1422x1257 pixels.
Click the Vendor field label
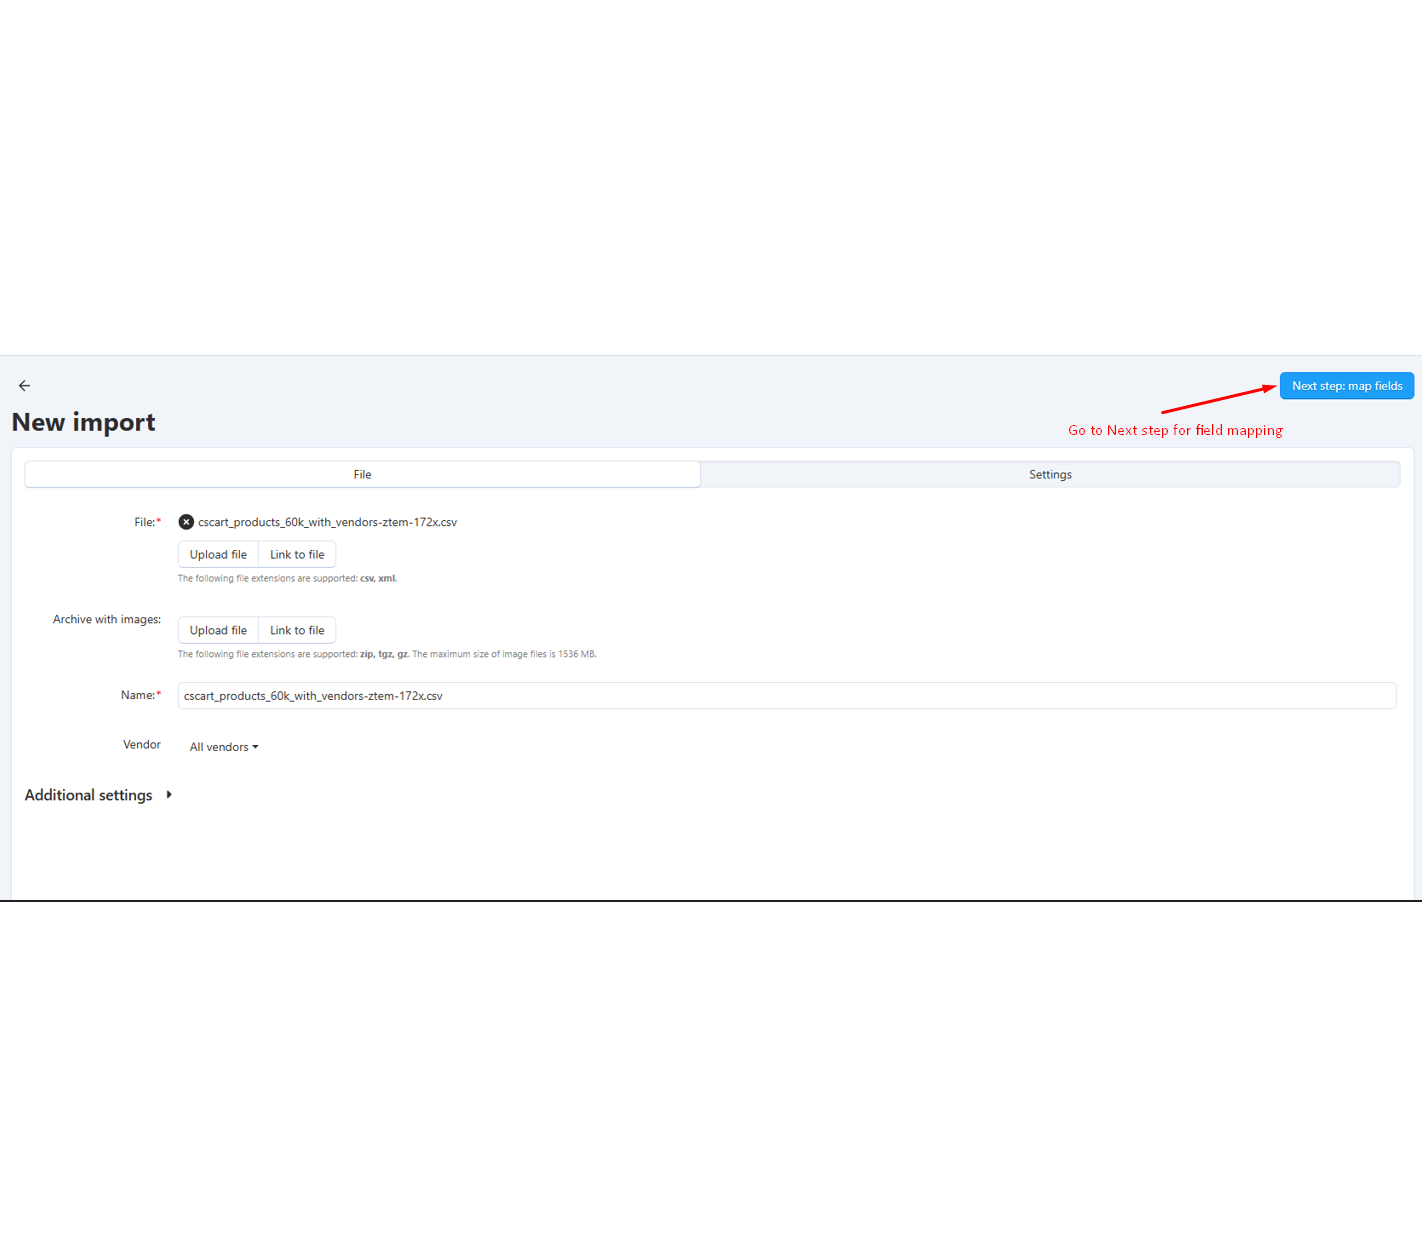[141, 745]
